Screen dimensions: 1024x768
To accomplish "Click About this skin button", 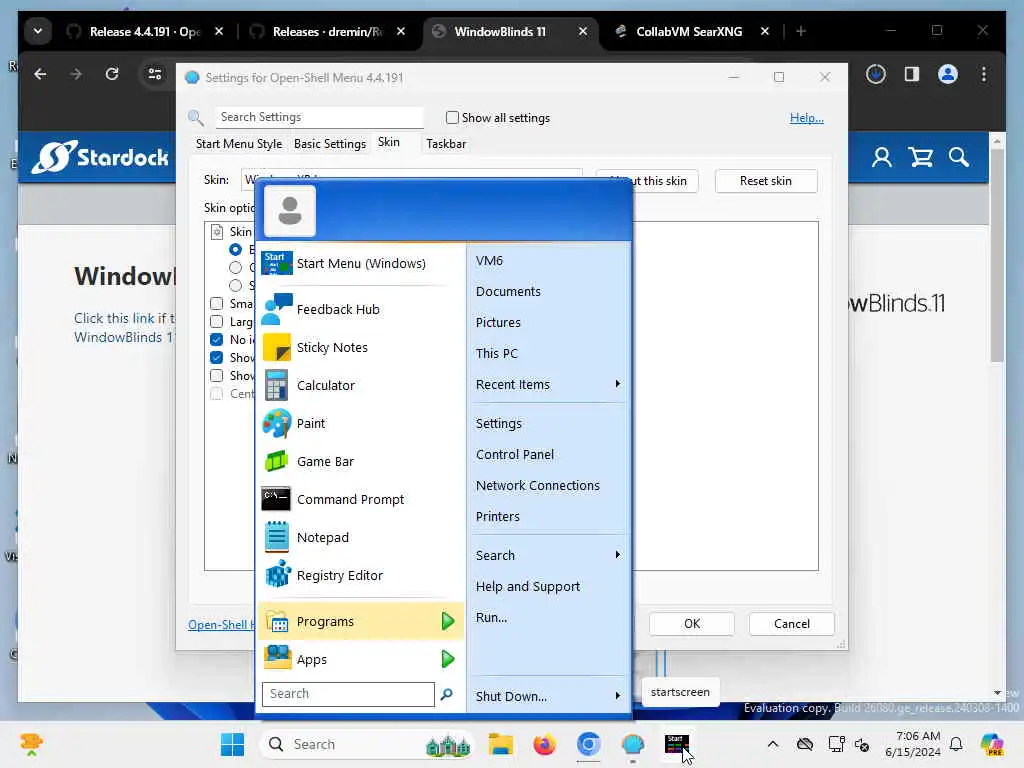I will pyautogui.click(x=665, y=181).
